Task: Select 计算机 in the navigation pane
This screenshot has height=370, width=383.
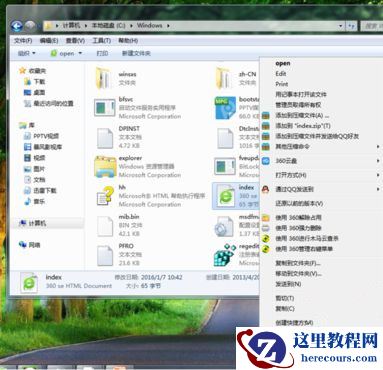Action: pos(33,223)
